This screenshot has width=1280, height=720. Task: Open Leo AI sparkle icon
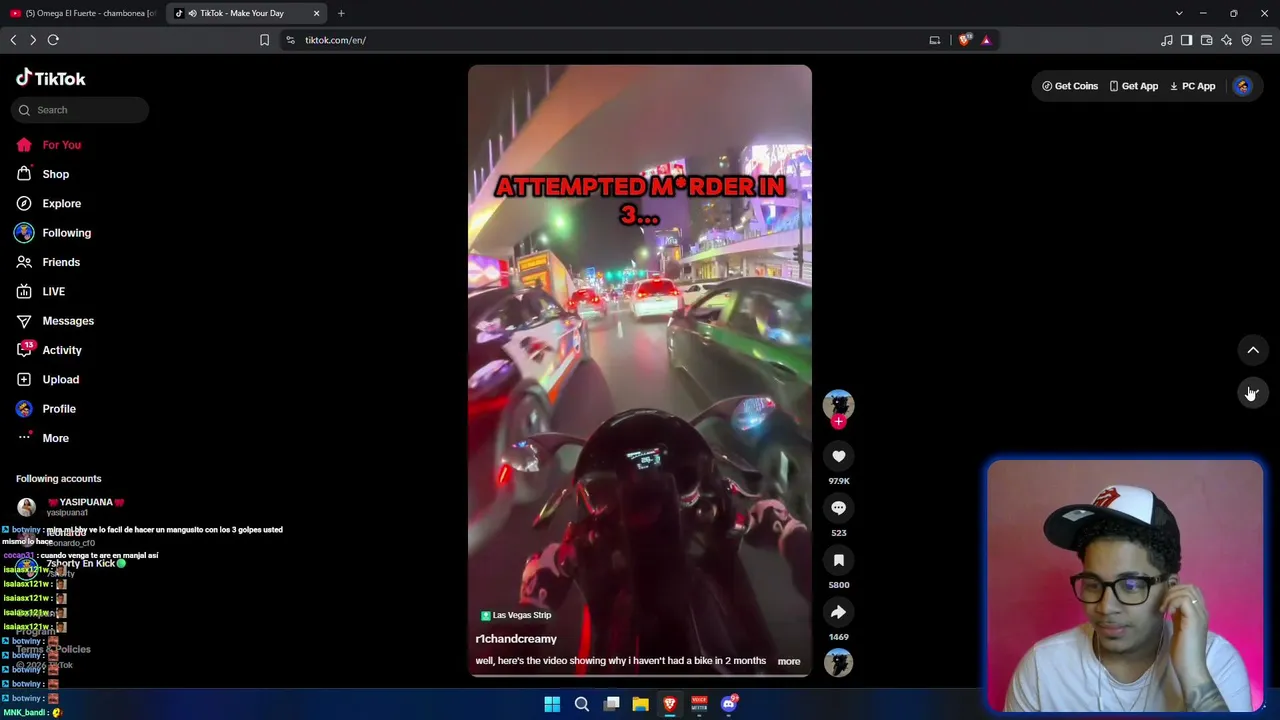click(1226, 40)
